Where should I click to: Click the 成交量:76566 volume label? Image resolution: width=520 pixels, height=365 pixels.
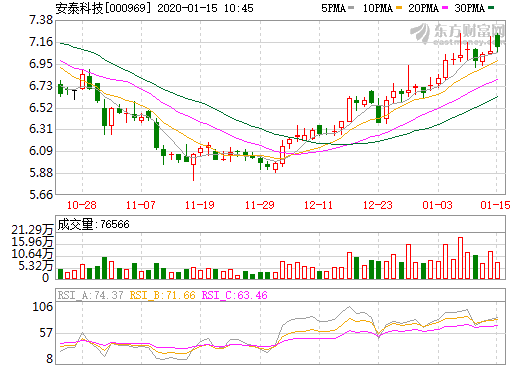[x=93, y=224]
